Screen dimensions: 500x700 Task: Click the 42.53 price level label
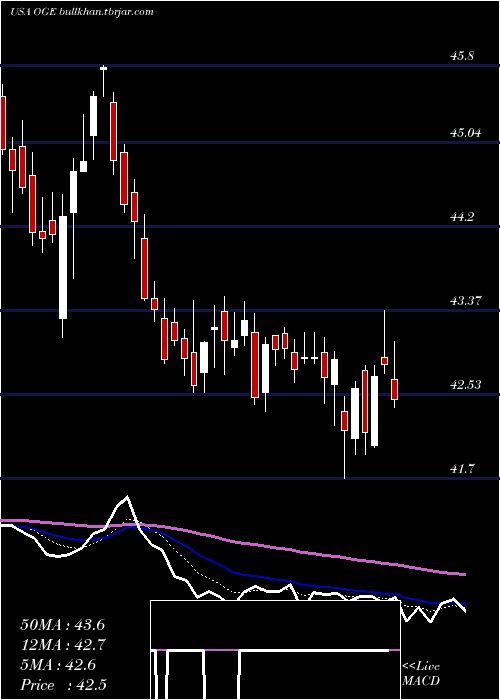[465, 384]
